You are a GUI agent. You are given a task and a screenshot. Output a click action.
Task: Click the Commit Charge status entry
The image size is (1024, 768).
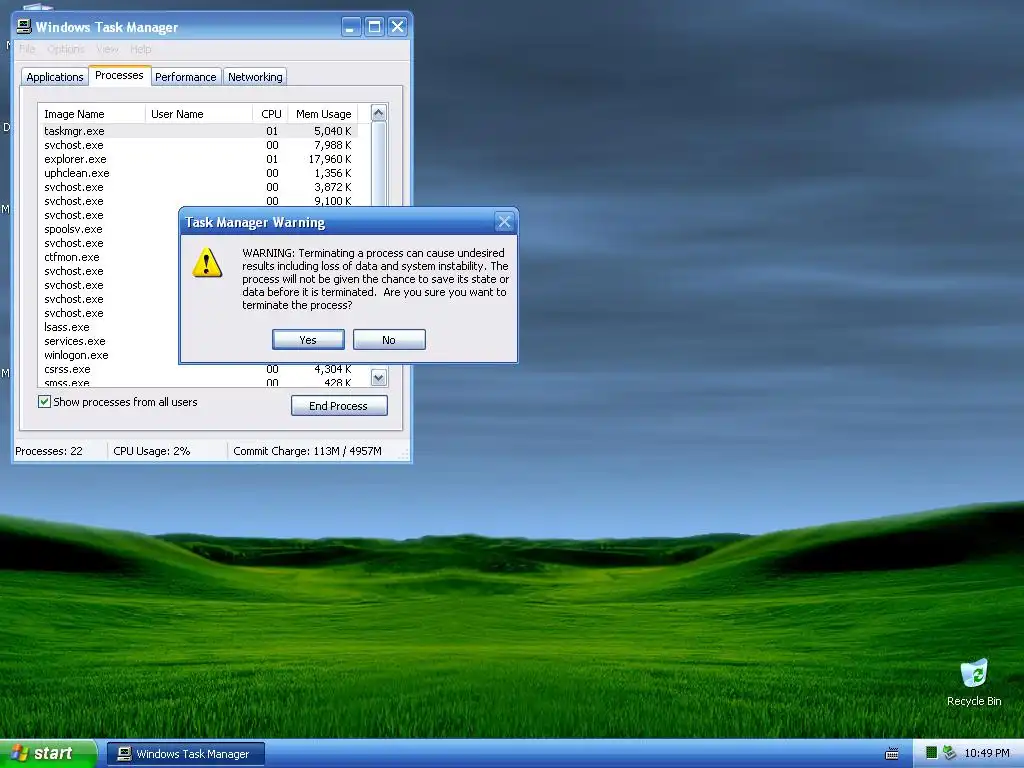point(308,451)
